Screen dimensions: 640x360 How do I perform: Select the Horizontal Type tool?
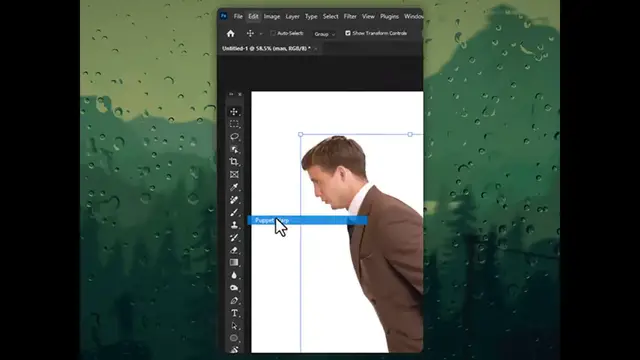pos(234,313)
